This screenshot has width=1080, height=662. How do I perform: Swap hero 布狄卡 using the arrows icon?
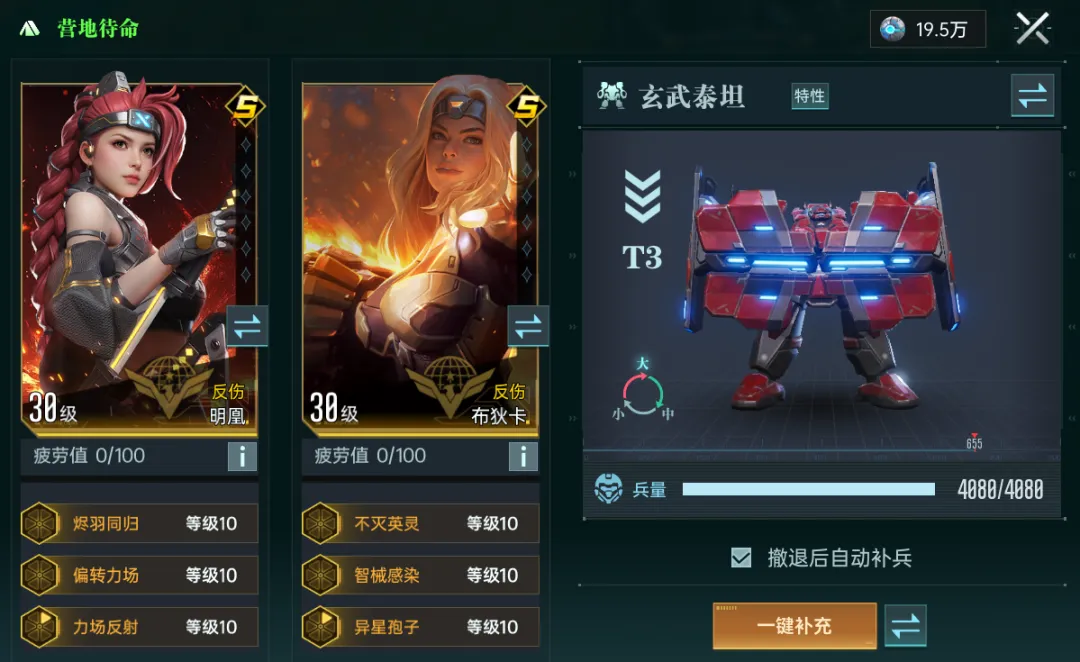(x=528, y=327)
